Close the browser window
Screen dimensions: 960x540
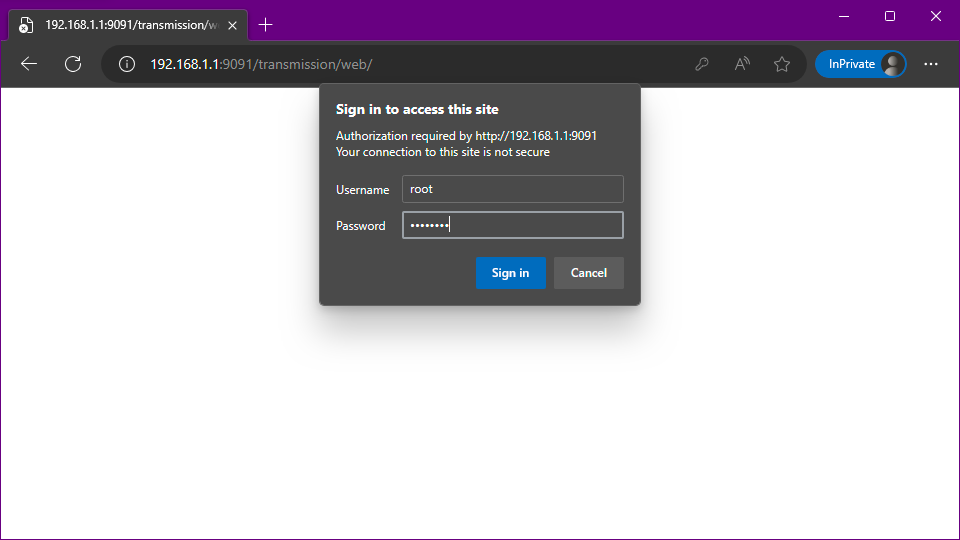pos(936,16)
